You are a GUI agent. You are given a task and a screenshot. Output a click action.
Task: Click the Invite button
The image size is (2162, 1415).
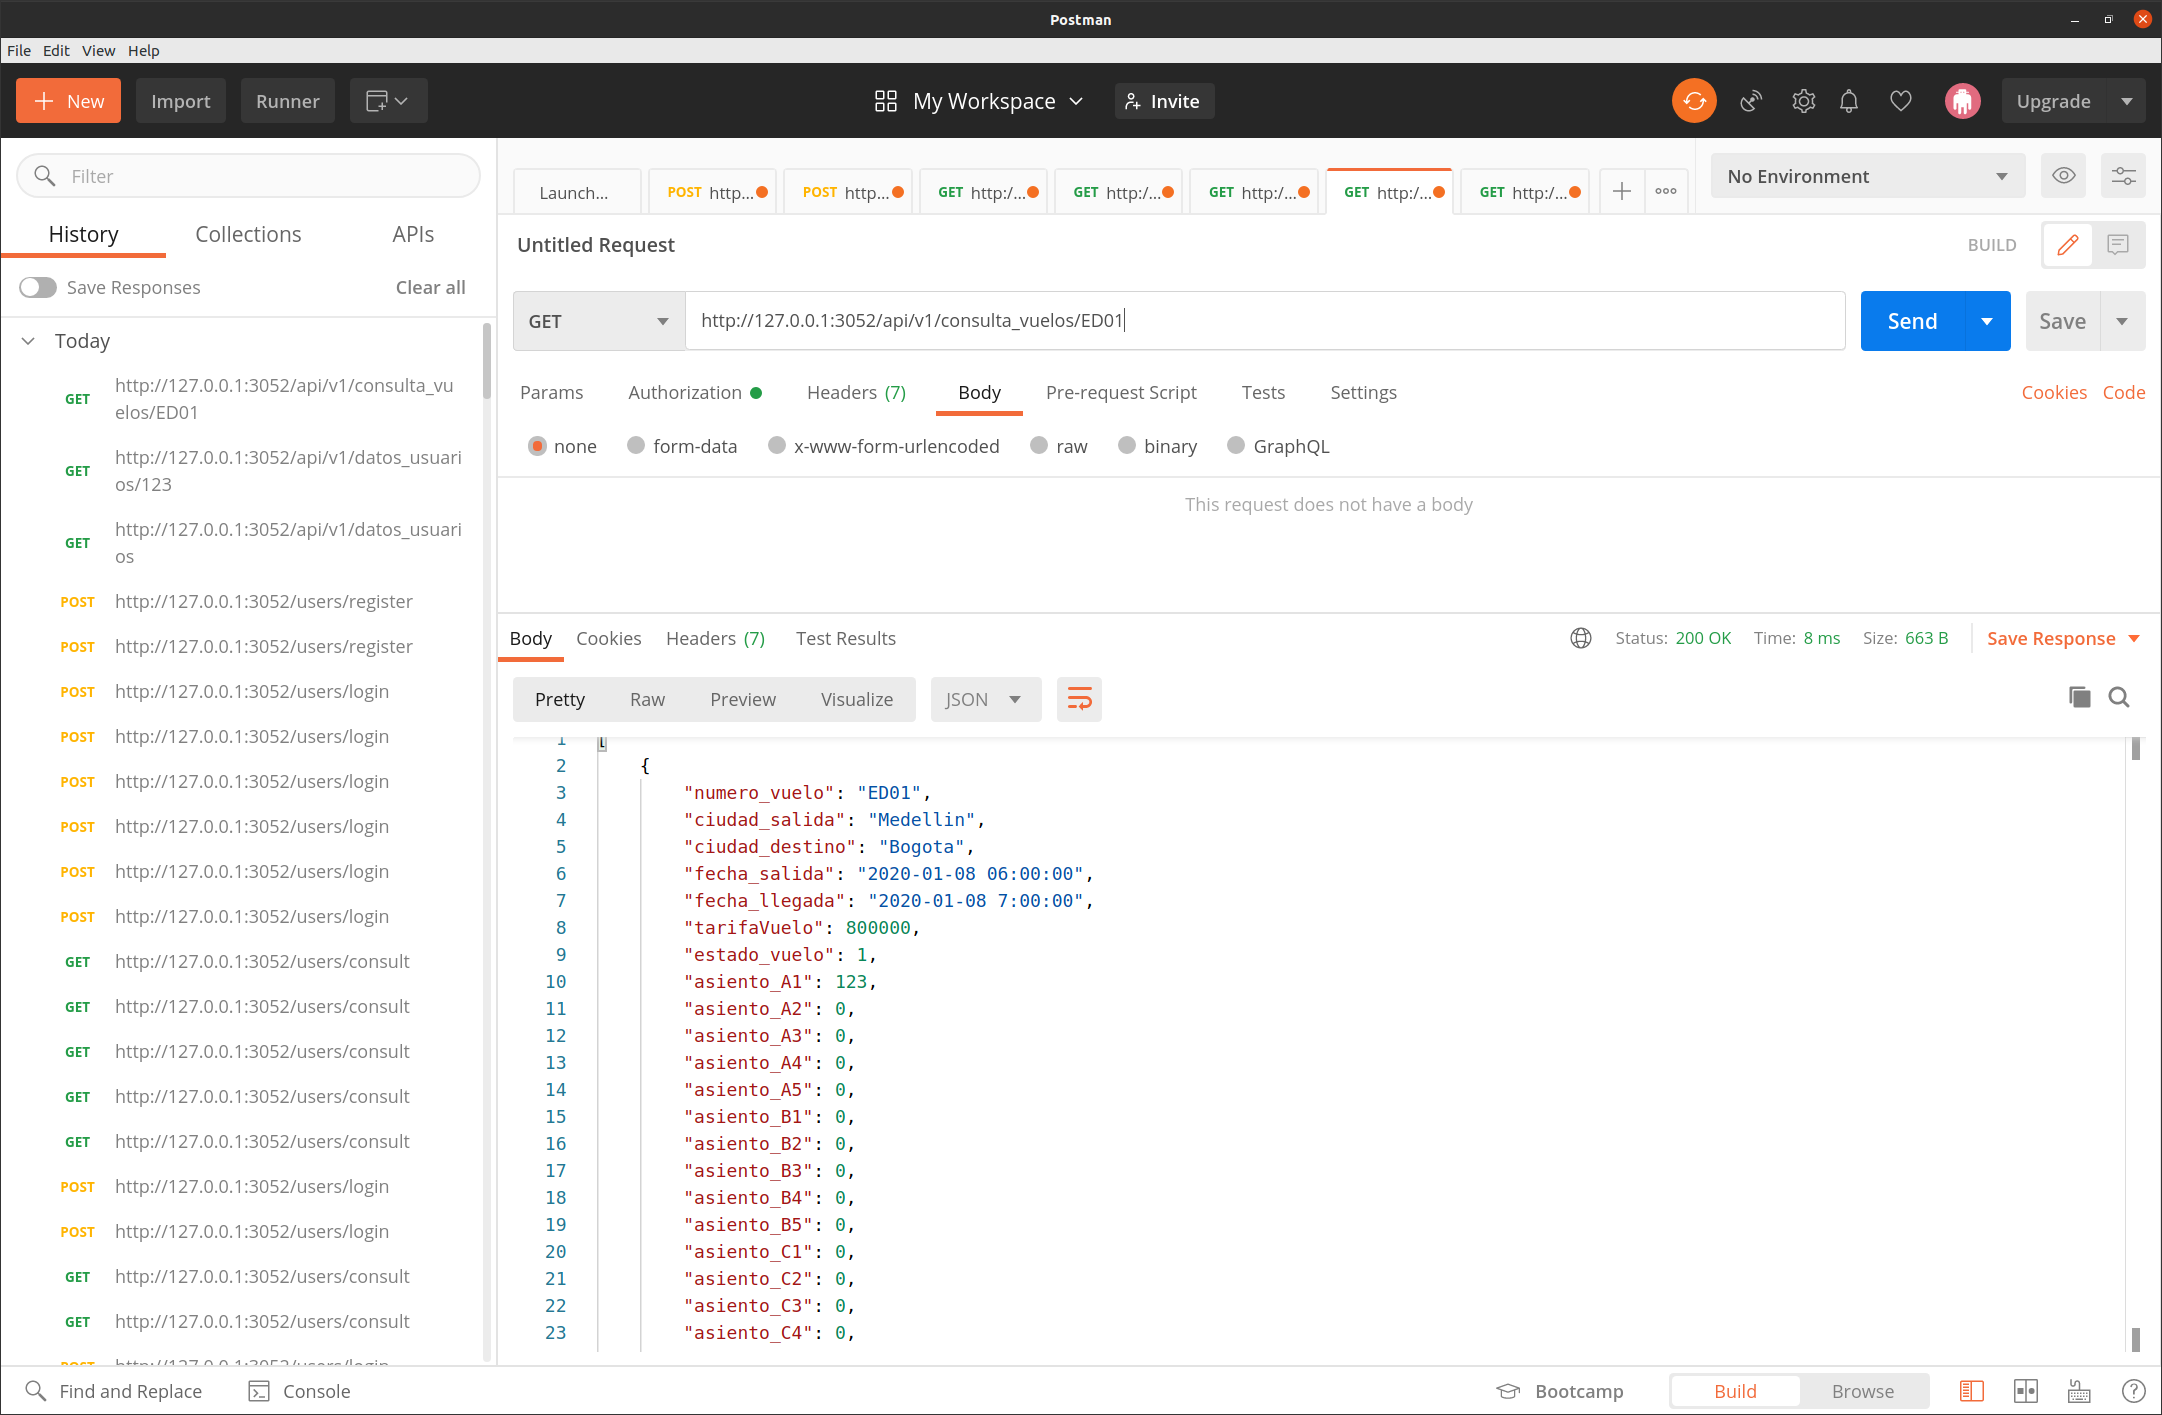(1164, 101)
